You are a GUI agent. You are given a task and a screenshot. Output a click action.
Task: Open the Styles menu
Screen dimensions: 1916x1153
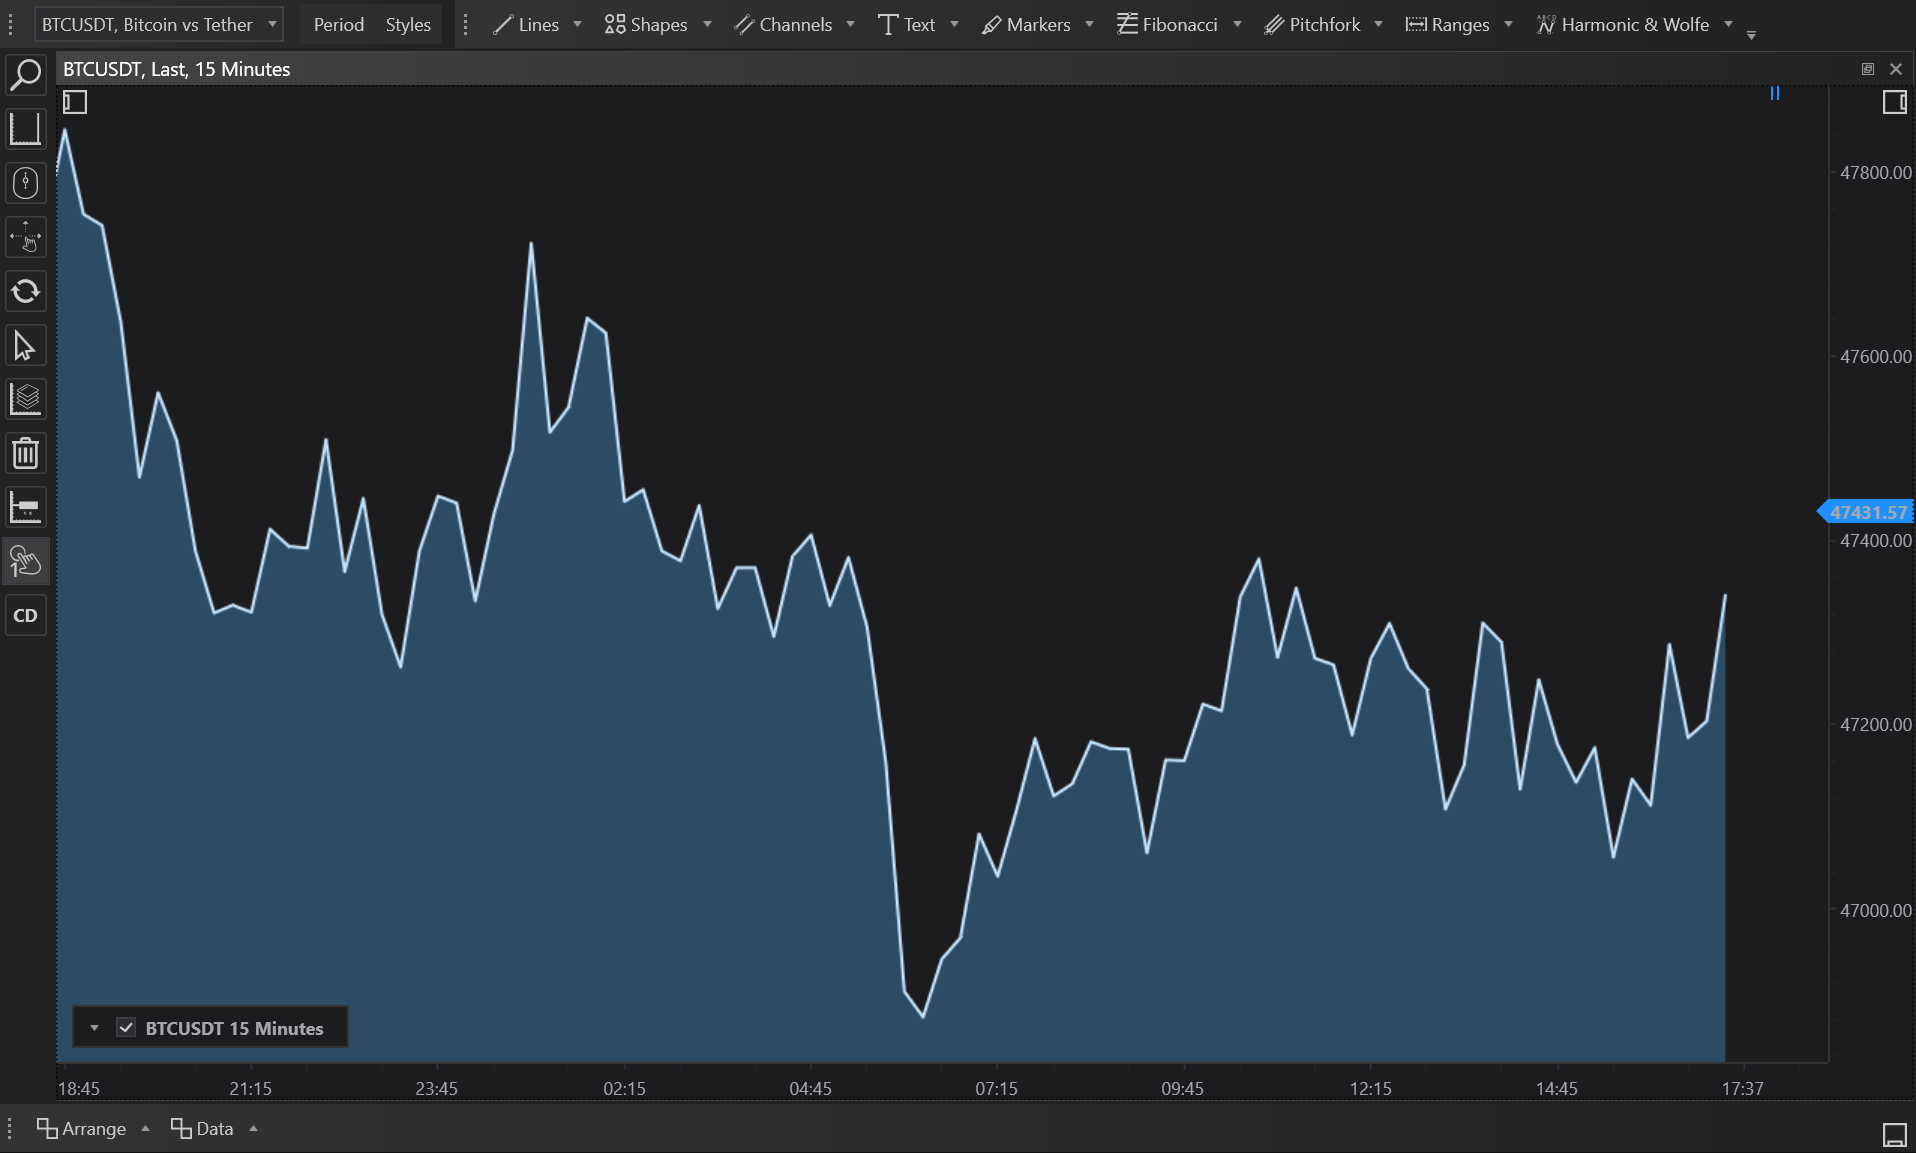pos(408,24)
